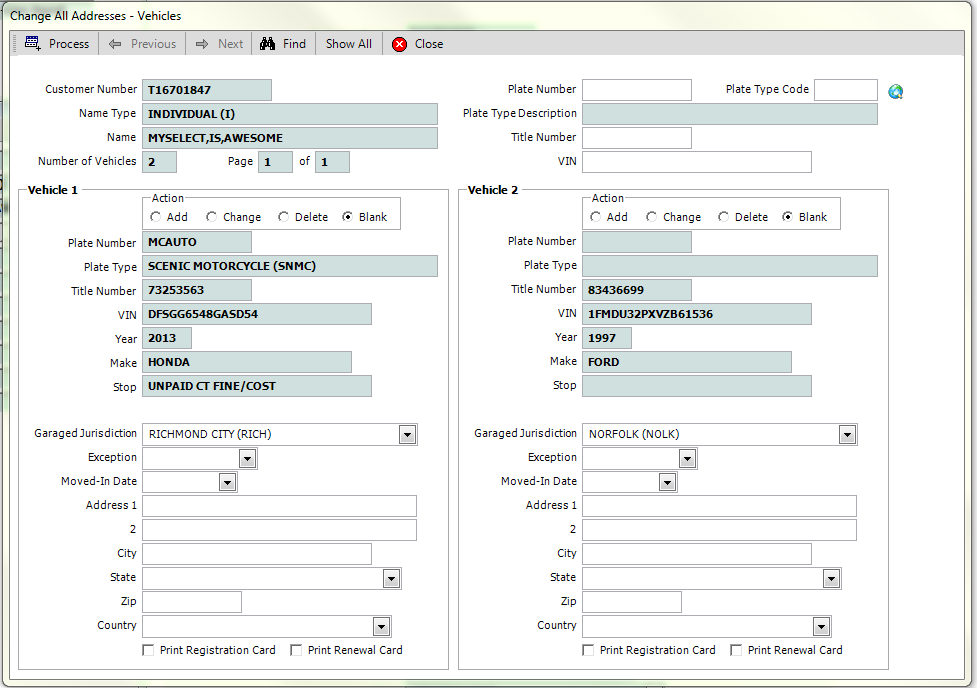Click the top Plate Number search field
This screenshot has height=688, width=977.
[x=637, y=90]
